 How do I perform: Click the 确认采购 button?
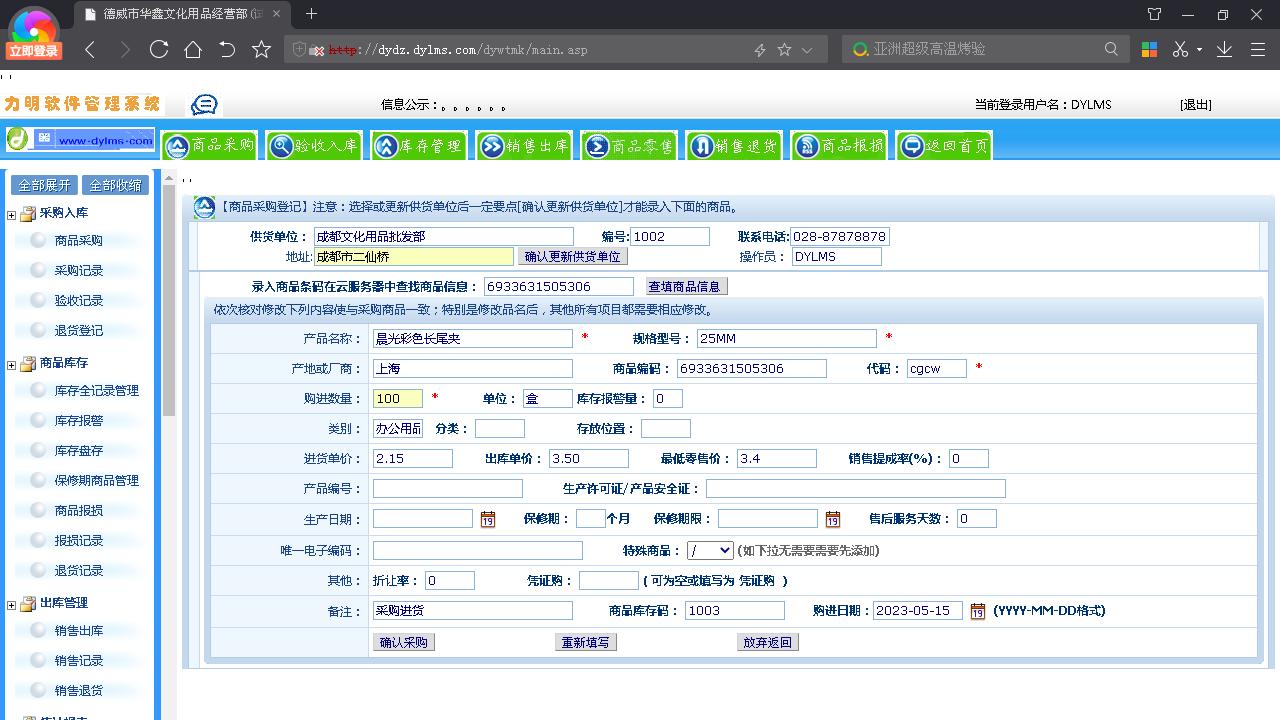pos(402,642)
